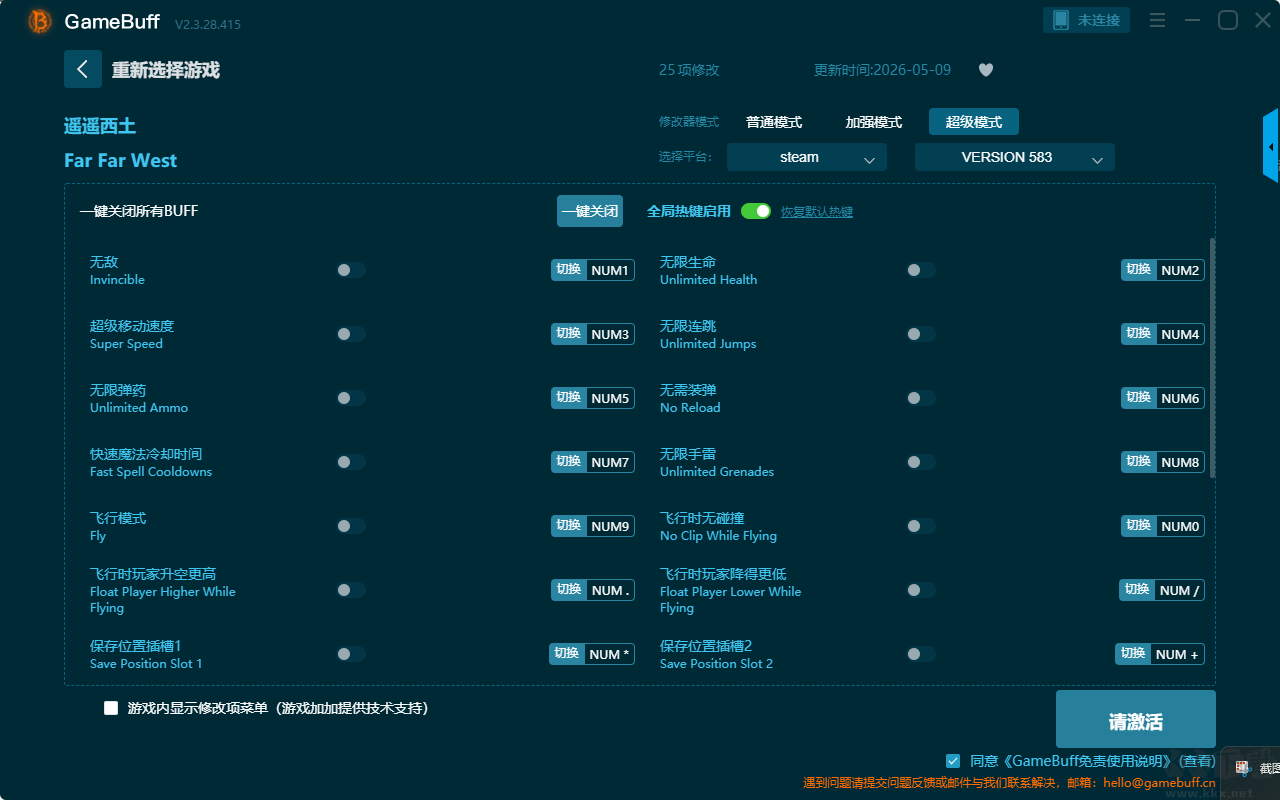Viewport: 1280px width, 800px height.
Task: Toggle No Clip While Flying switch
Action: 921,526
